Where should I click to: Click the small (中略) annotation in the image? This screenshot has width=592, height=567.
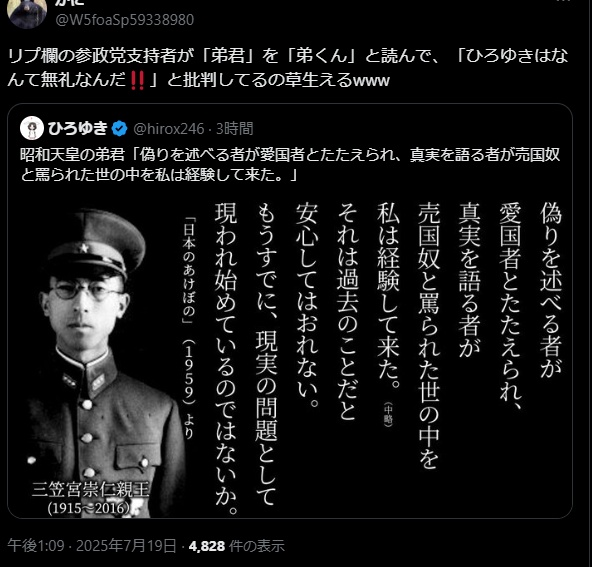tap(388, 414)
